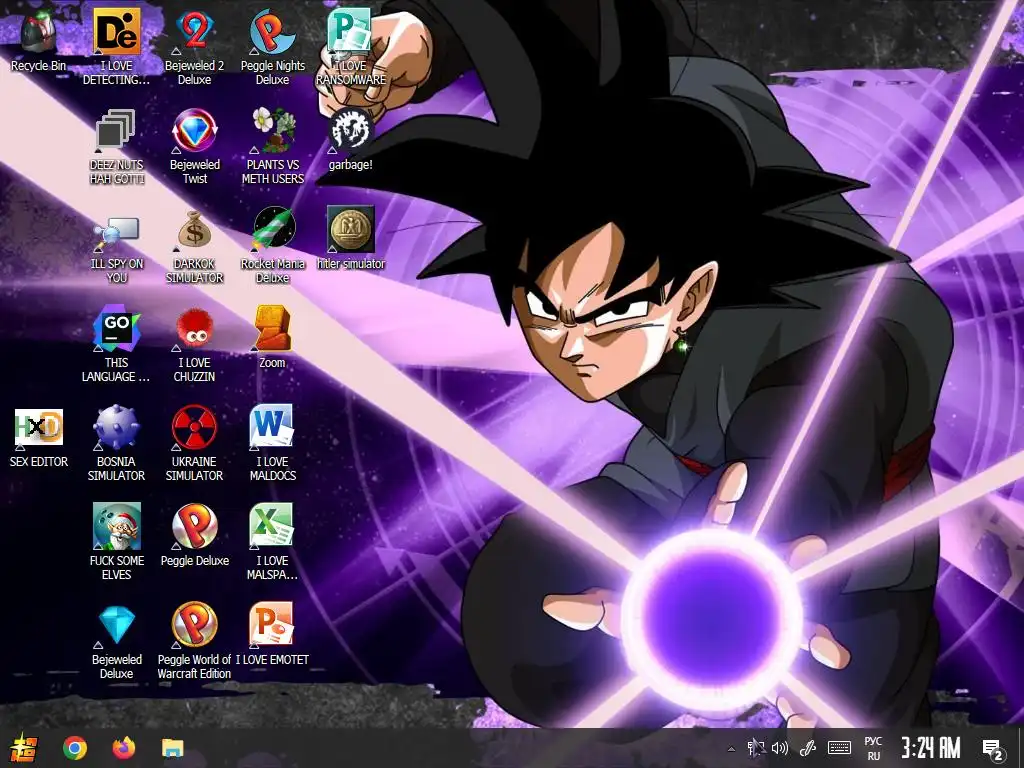Launch Bejeweled 2 Deluxe
Screen dimensions: 1024x768
point(195,46)
